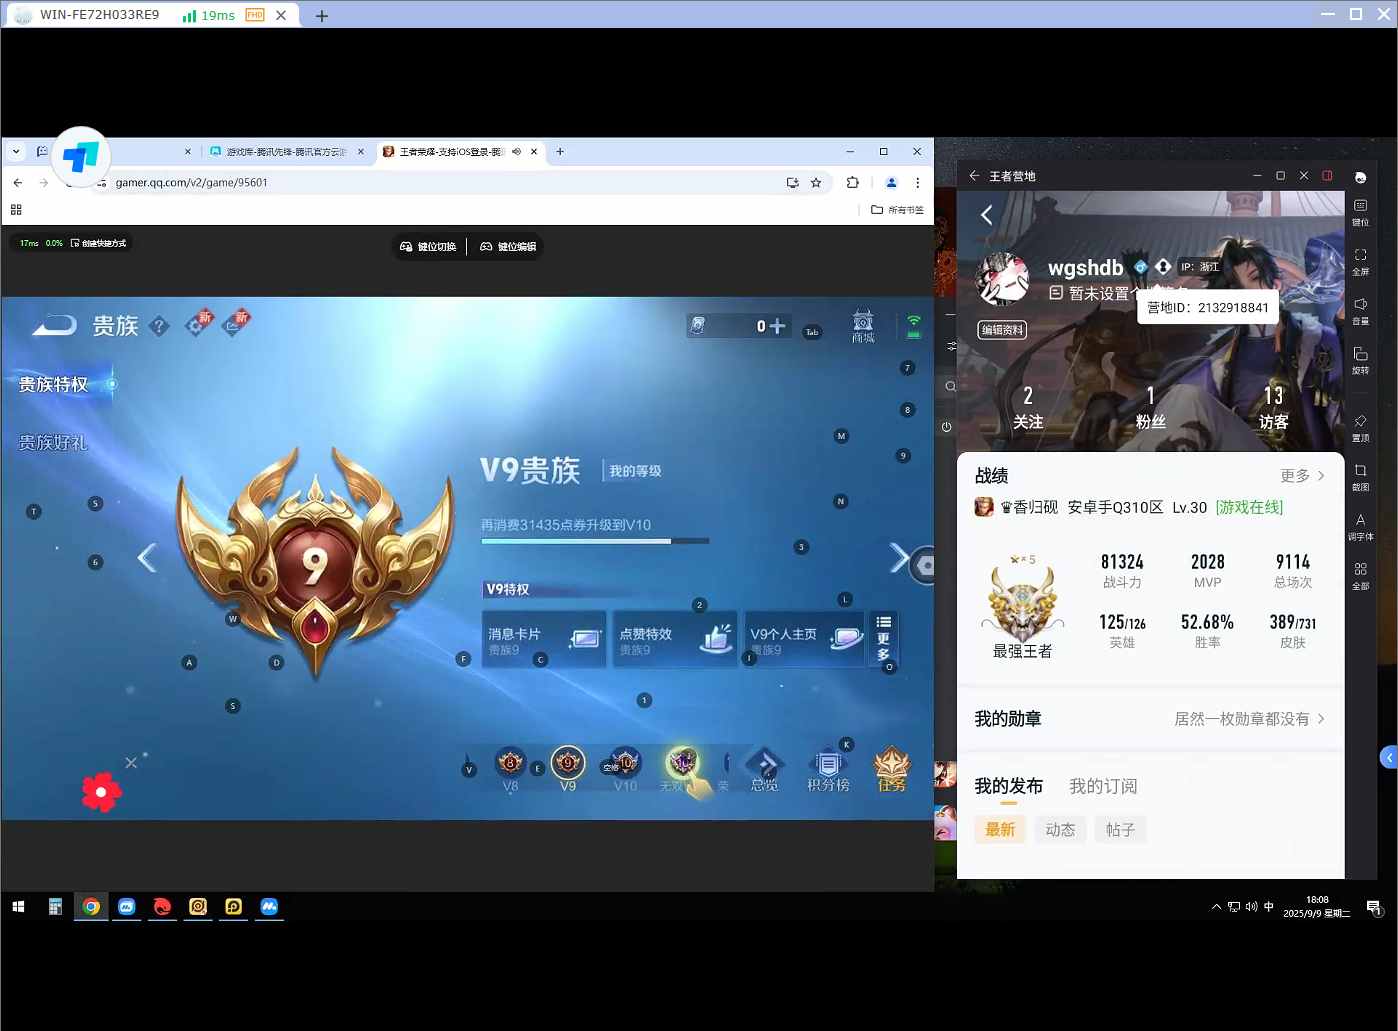
Task: Open the Windows Start menu
Action: point(18,907)
